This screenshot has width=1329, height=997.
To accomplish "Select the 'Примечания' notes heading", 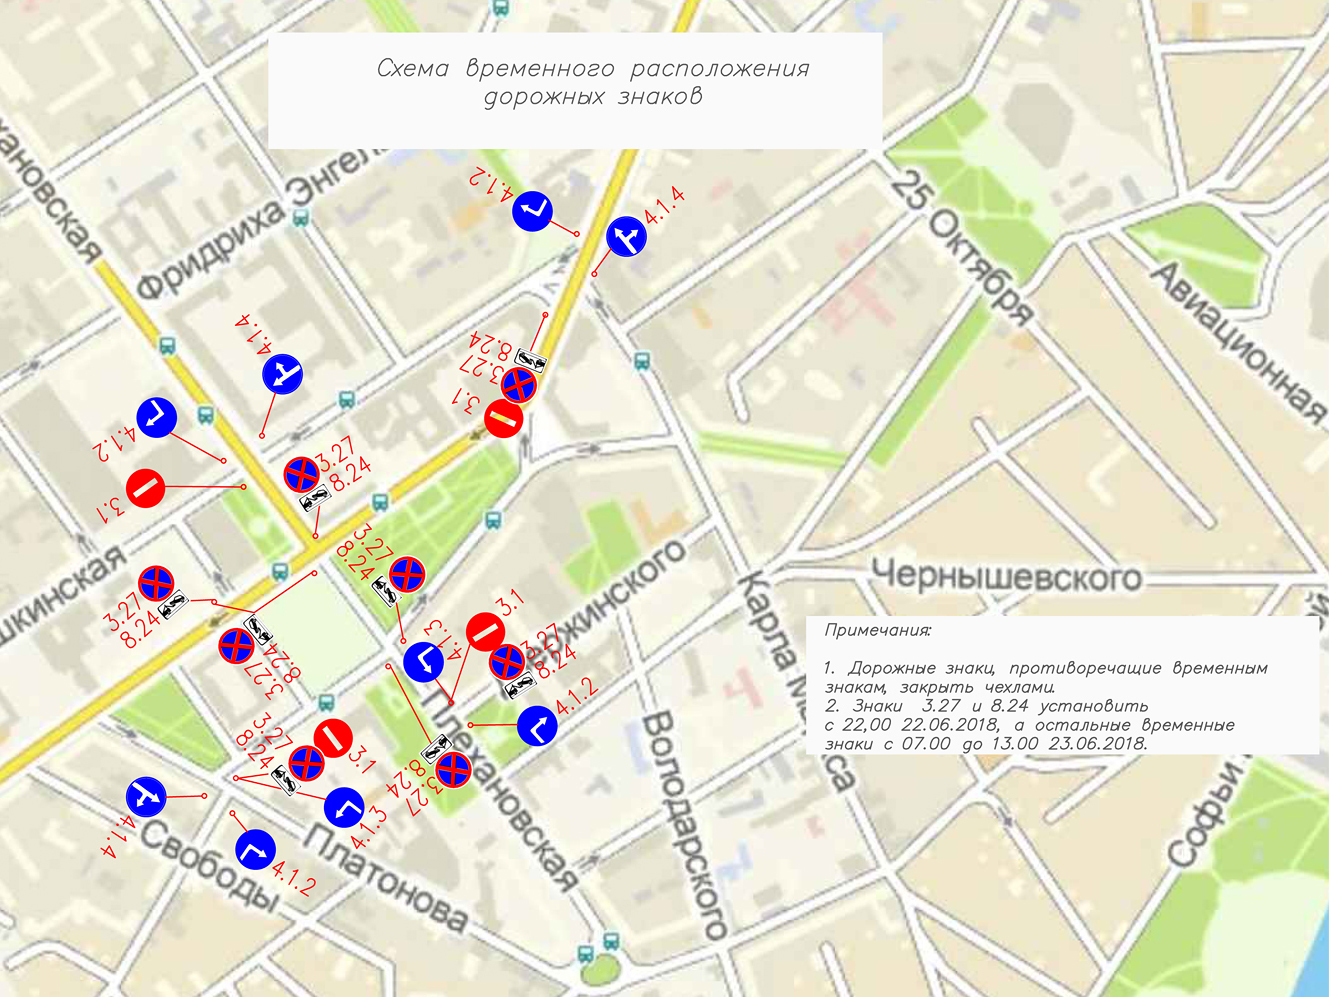I will (877, 631).
